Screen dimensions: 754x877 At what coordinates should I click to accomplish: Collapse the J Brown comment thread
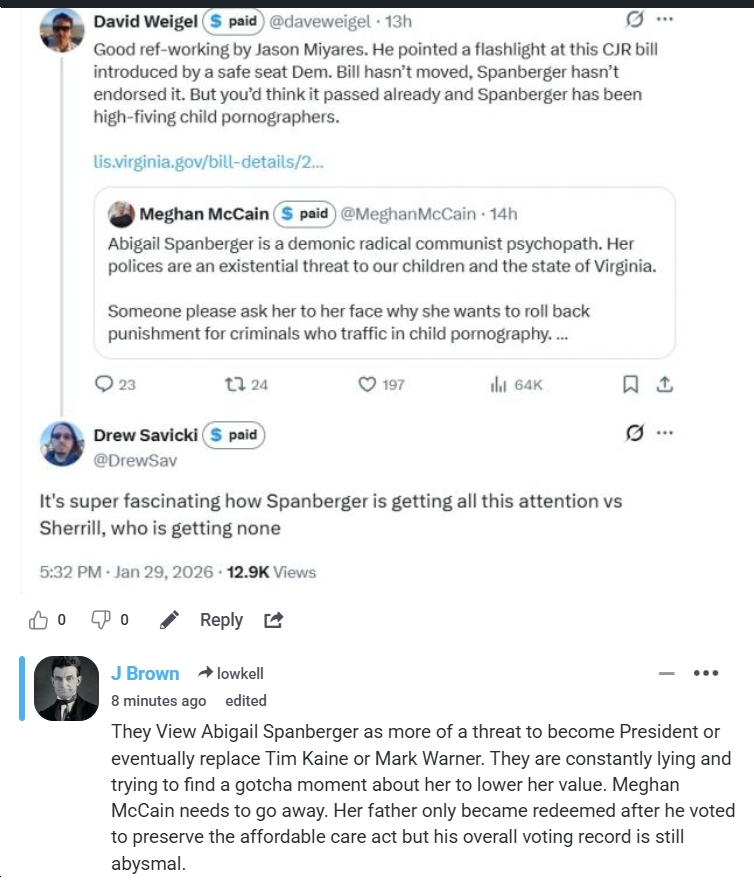[x=667, y=674]
